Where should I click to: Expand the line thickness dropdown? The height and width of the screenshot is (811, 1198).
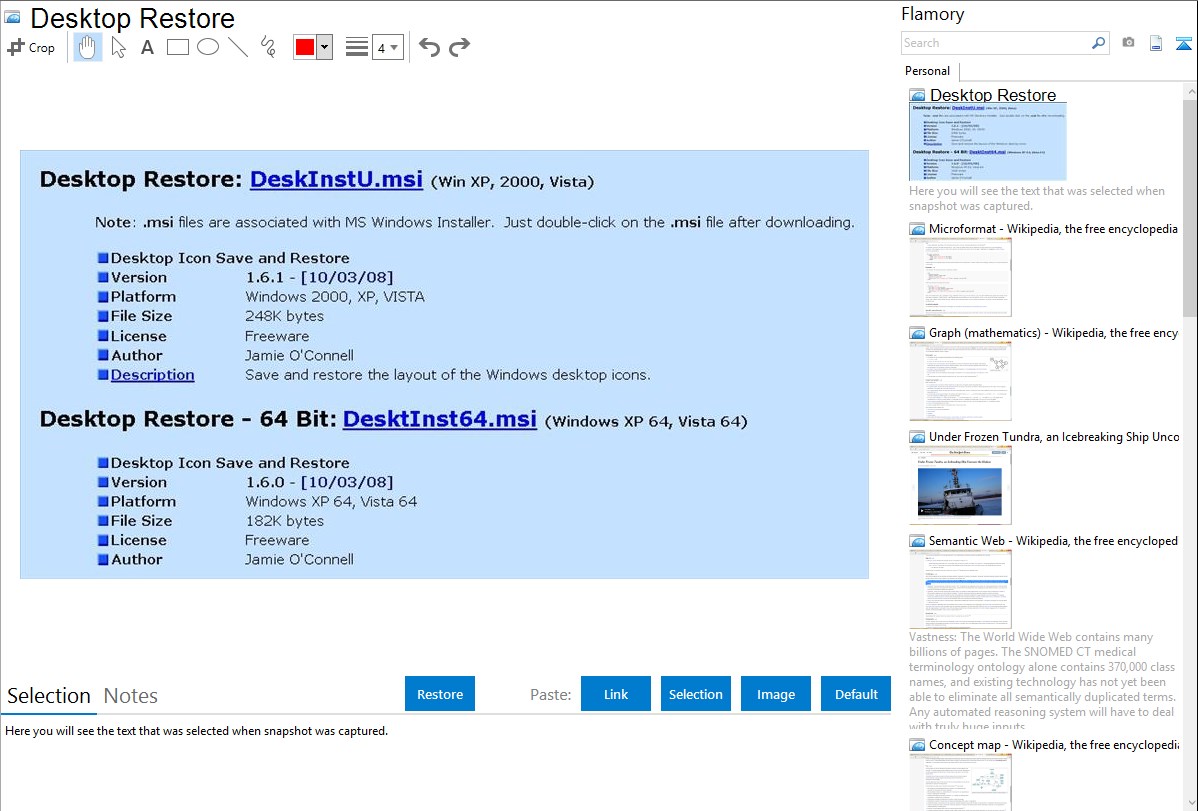[388, 47]
